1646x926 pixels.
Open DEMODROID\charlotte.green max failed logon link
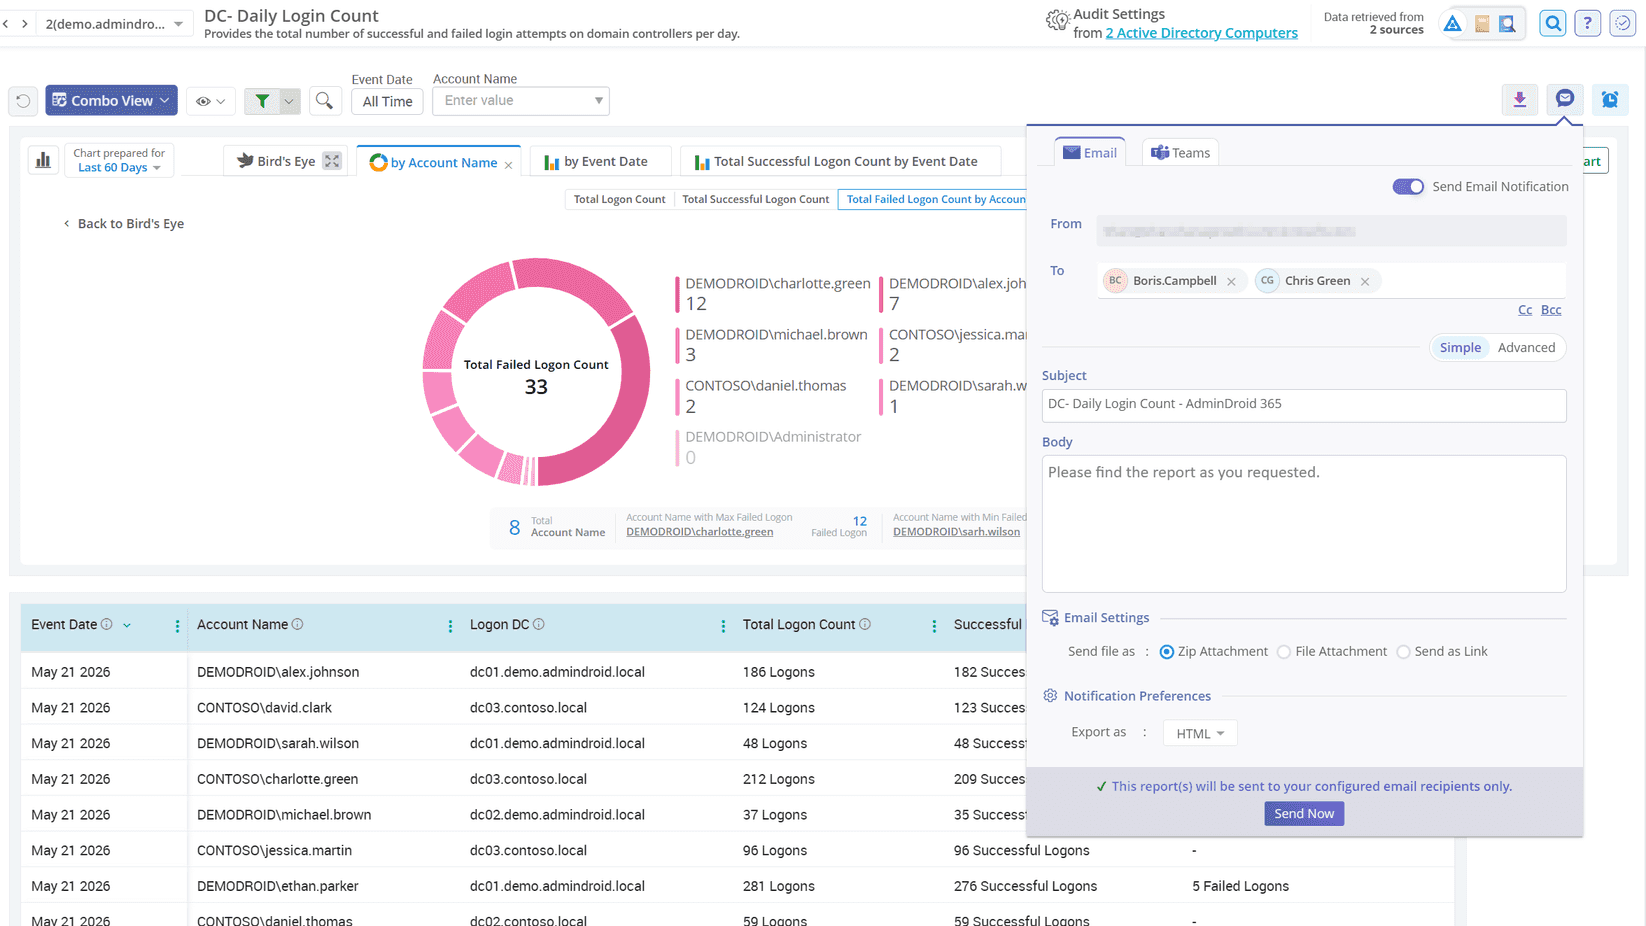click(699, 532)
